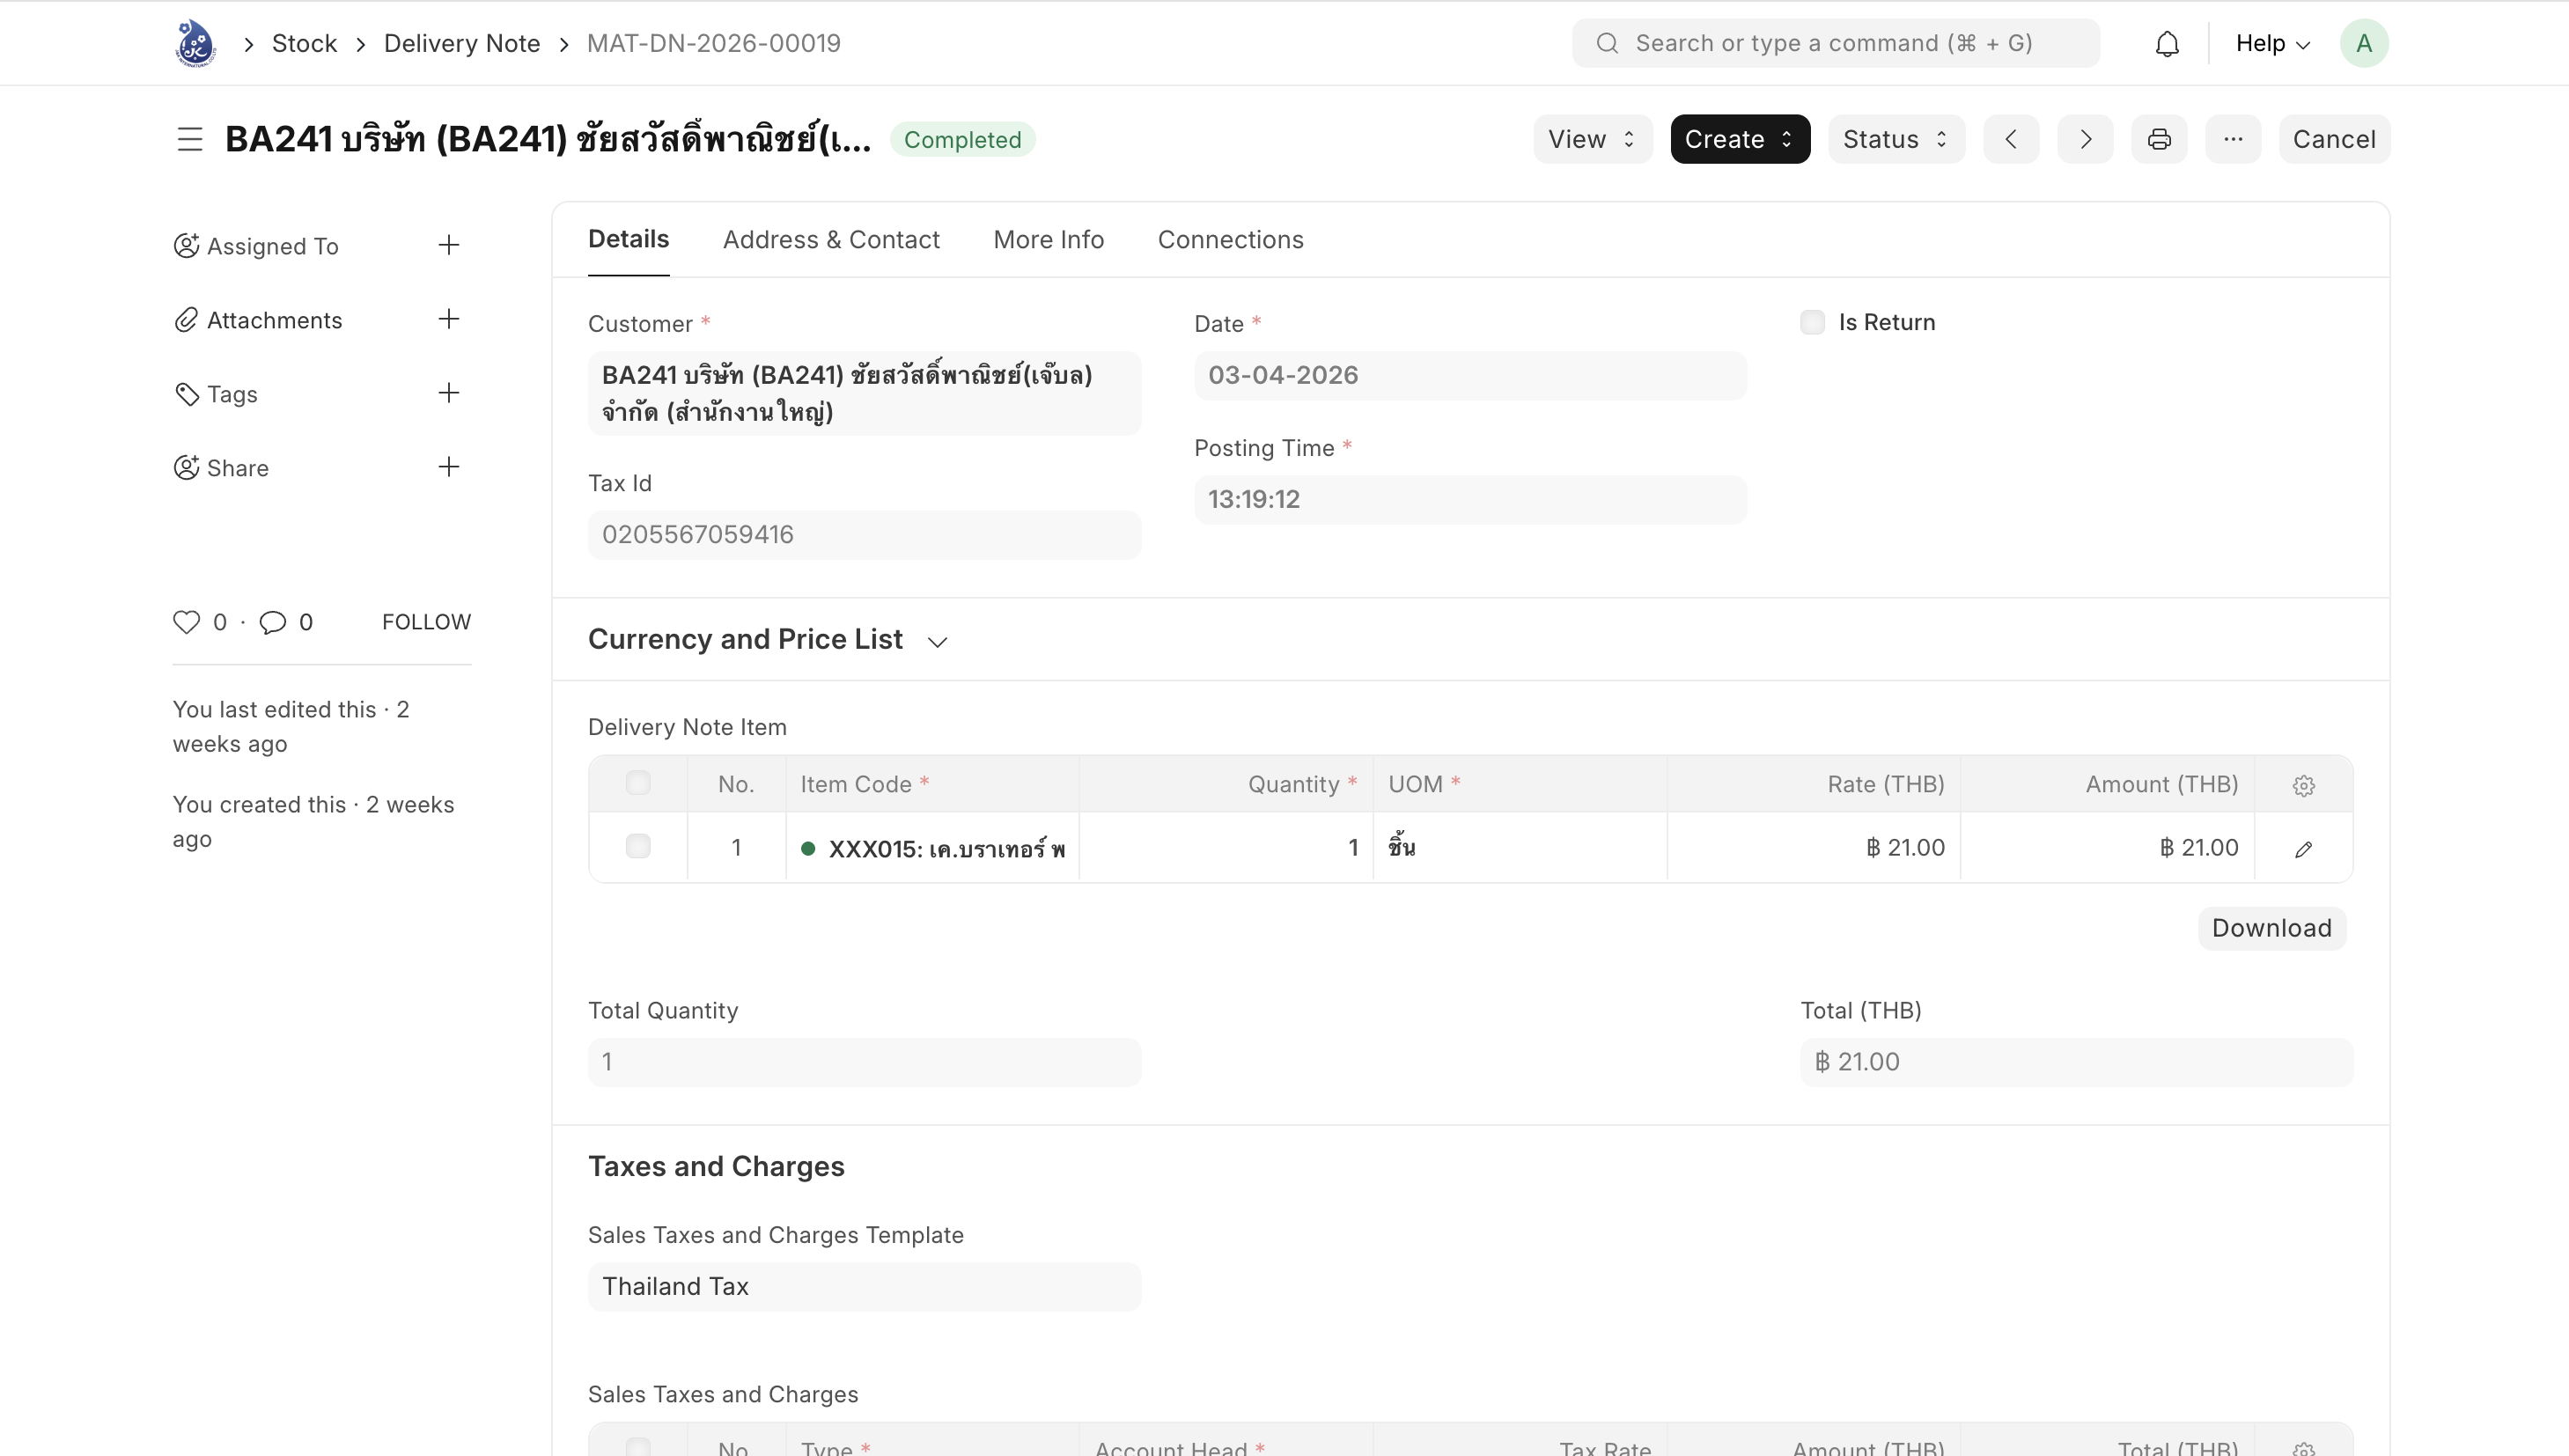Click the Attachments paperclip icon
The height and width of the screenshot is (1456, 2569).
186,320
